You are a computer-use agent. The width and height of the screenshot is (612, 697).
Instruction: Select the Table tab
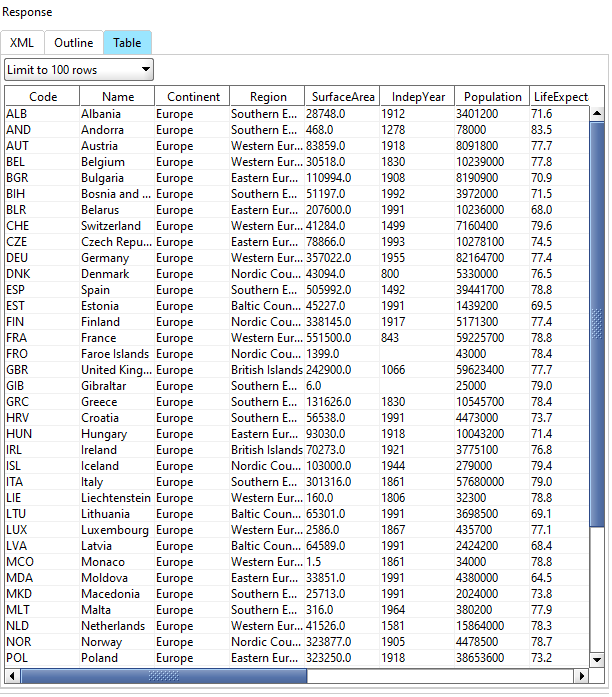point(127,43)
